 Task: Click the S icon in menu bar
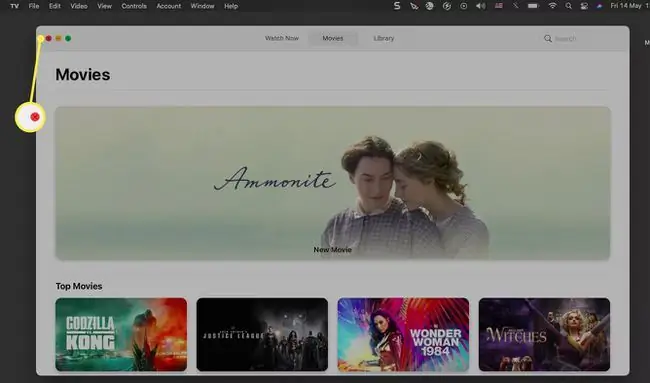pyautogui.click(x=397, y=6)
